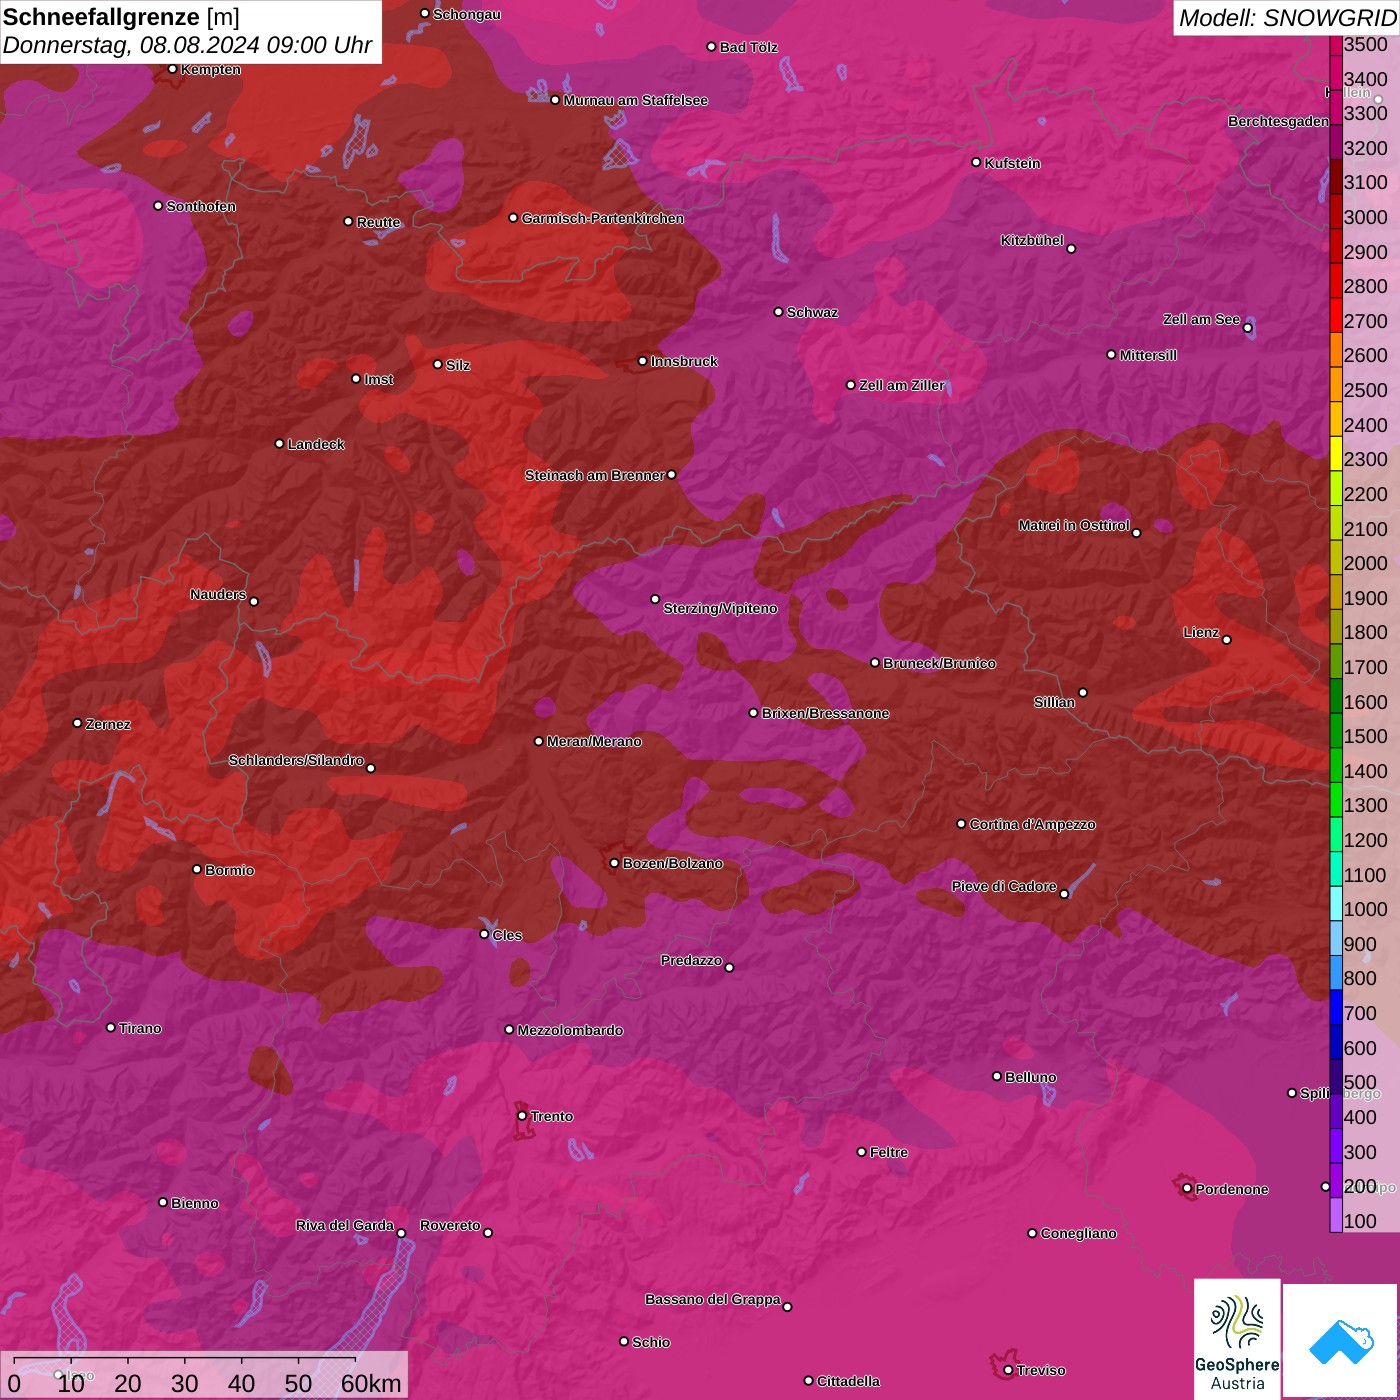This screenshot has width=1400, height=1400.
Task: Click the Innsbruck city marker
Action: click(x=643, y=361)
